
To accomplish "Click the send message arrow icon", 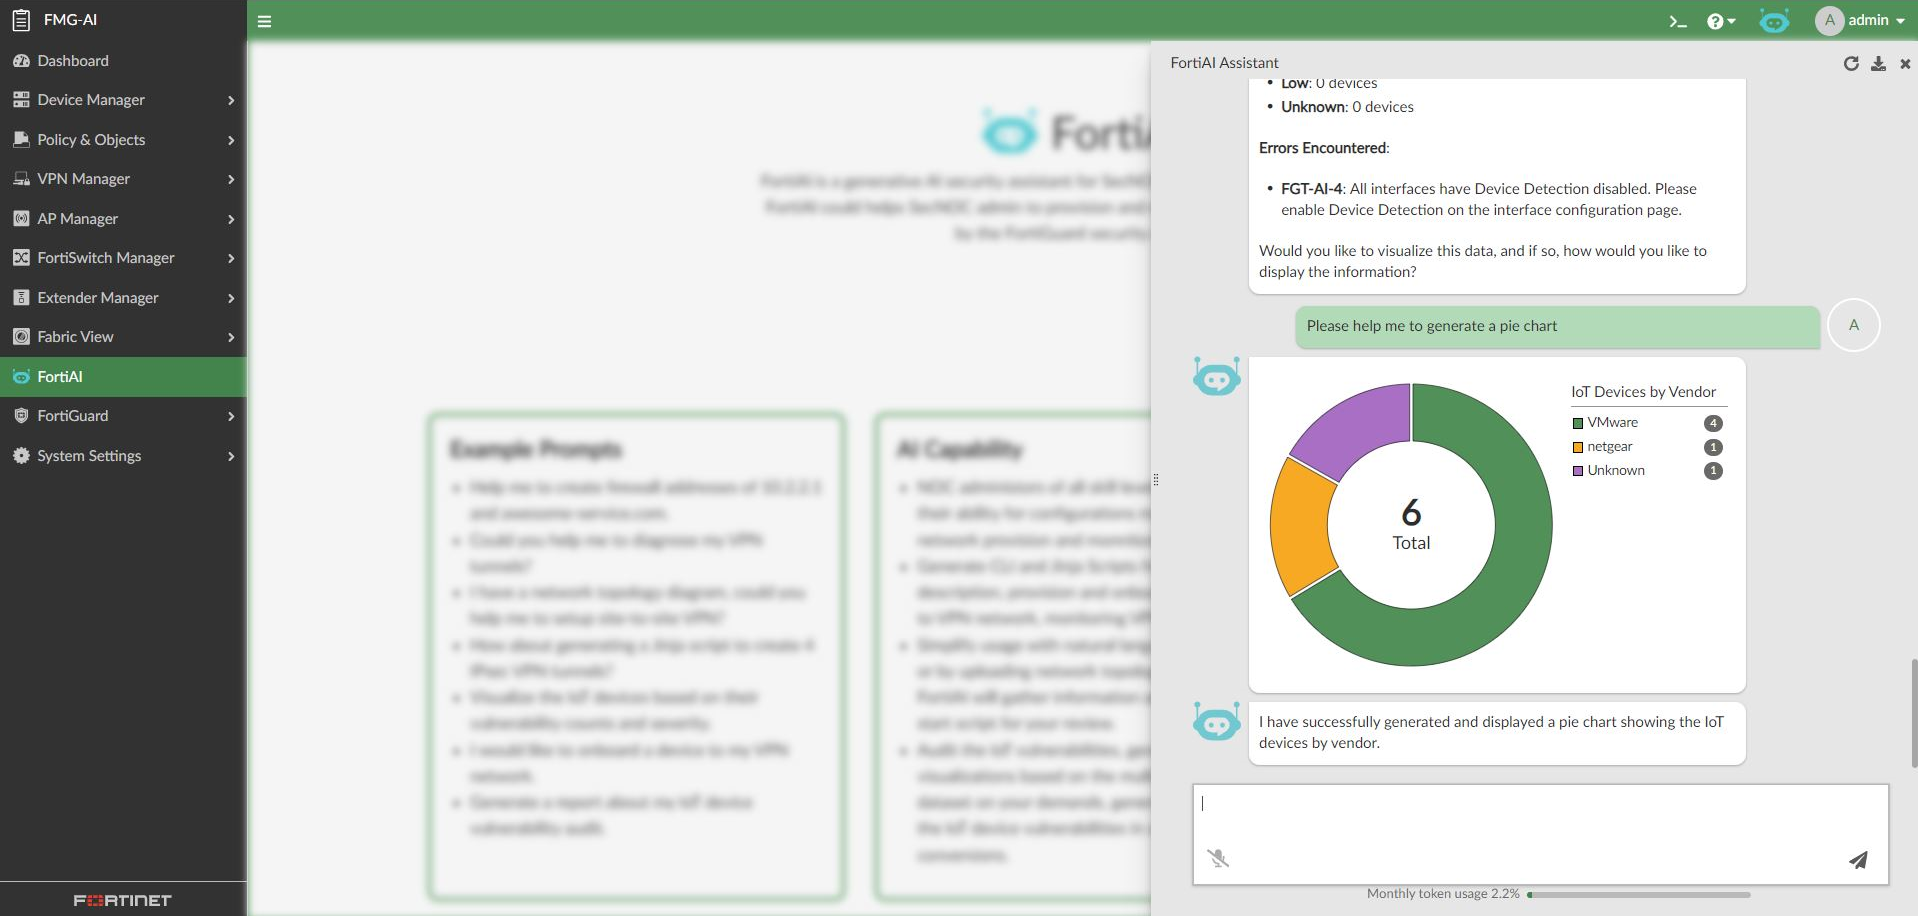I will [1858, 860].
